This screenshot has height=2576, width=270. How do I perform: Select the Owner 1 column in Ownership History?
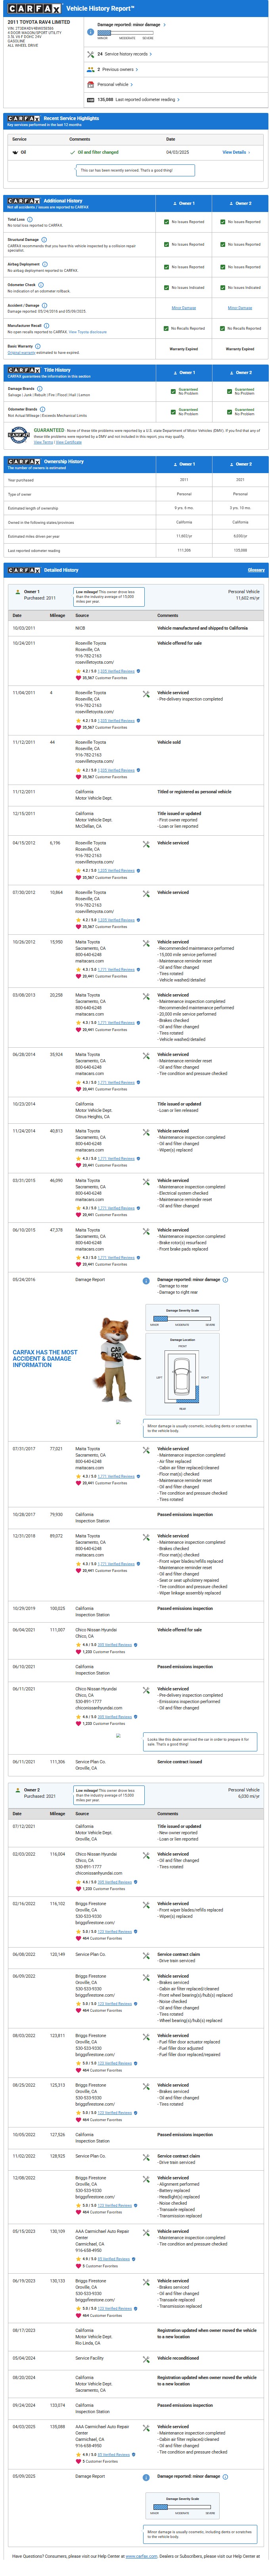pyautogui.click(x=184, y=464)
